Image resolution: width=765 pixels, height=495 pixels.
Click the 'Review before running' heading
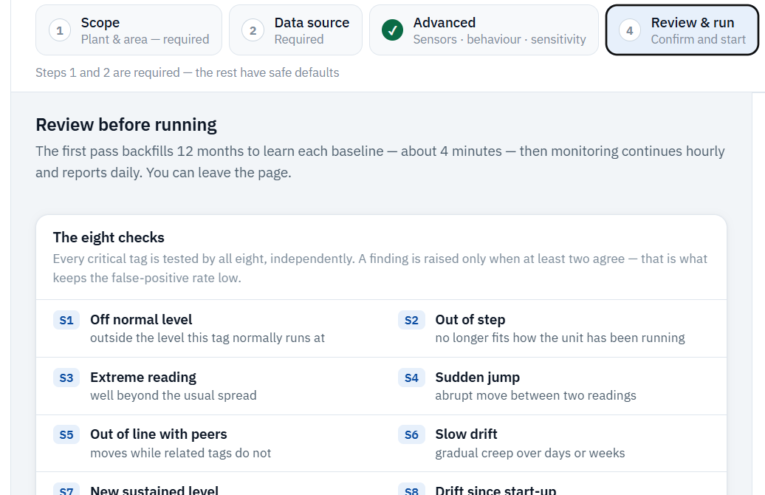pyautogui.click(x=126, y=125)
